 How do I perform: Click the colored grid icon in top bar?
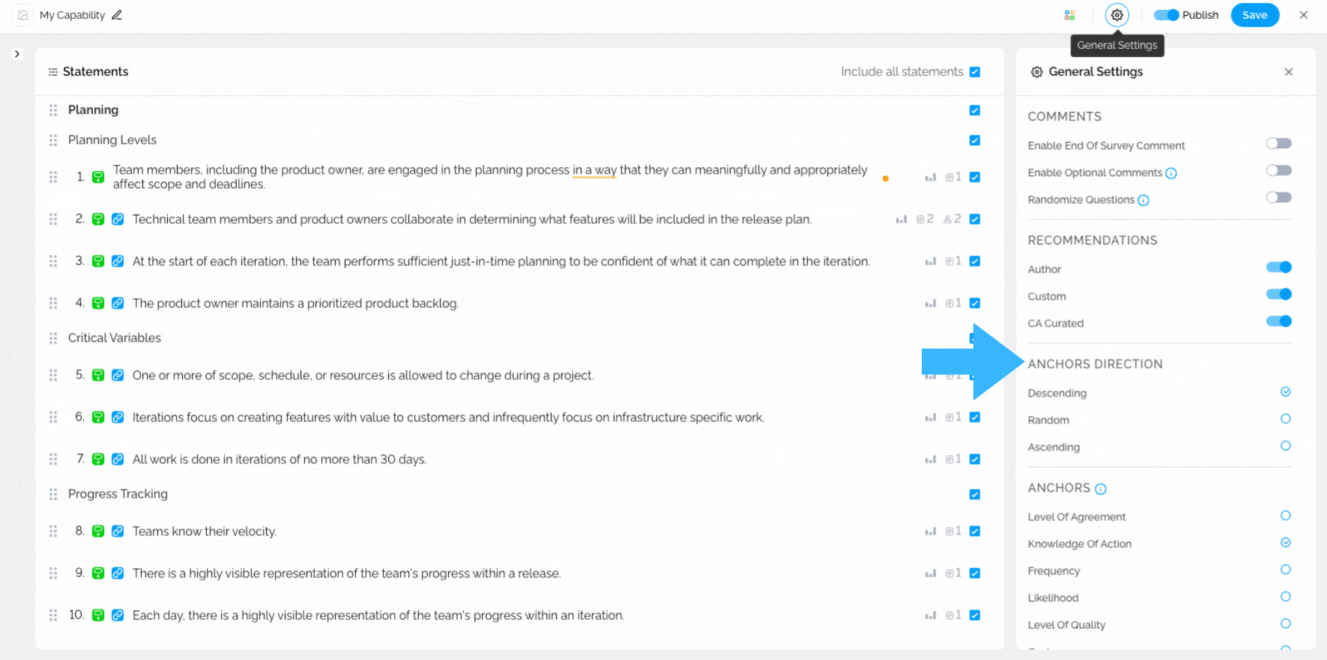point(1069,15)
